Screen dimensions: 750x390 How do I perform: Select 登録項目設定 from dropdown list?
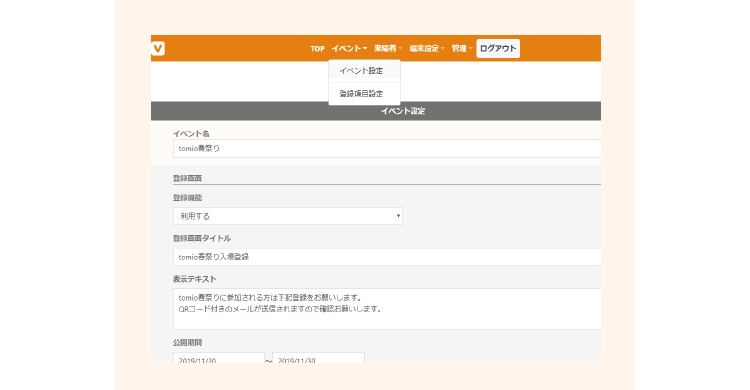pos(364,94)
